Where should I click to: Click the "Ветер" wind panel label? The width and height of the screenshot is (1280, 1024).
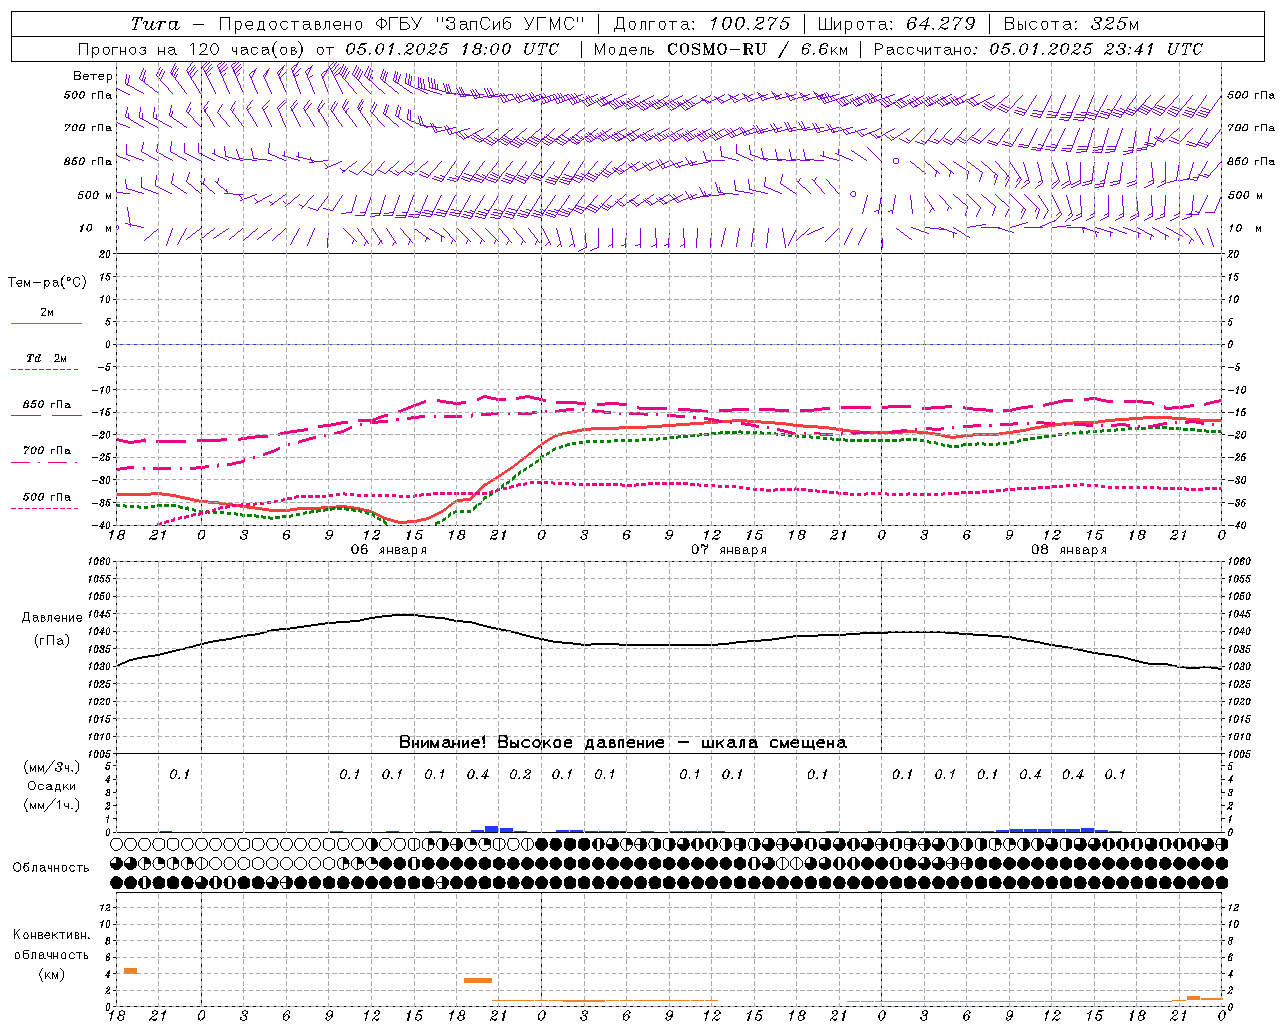(x=92, y=76)
